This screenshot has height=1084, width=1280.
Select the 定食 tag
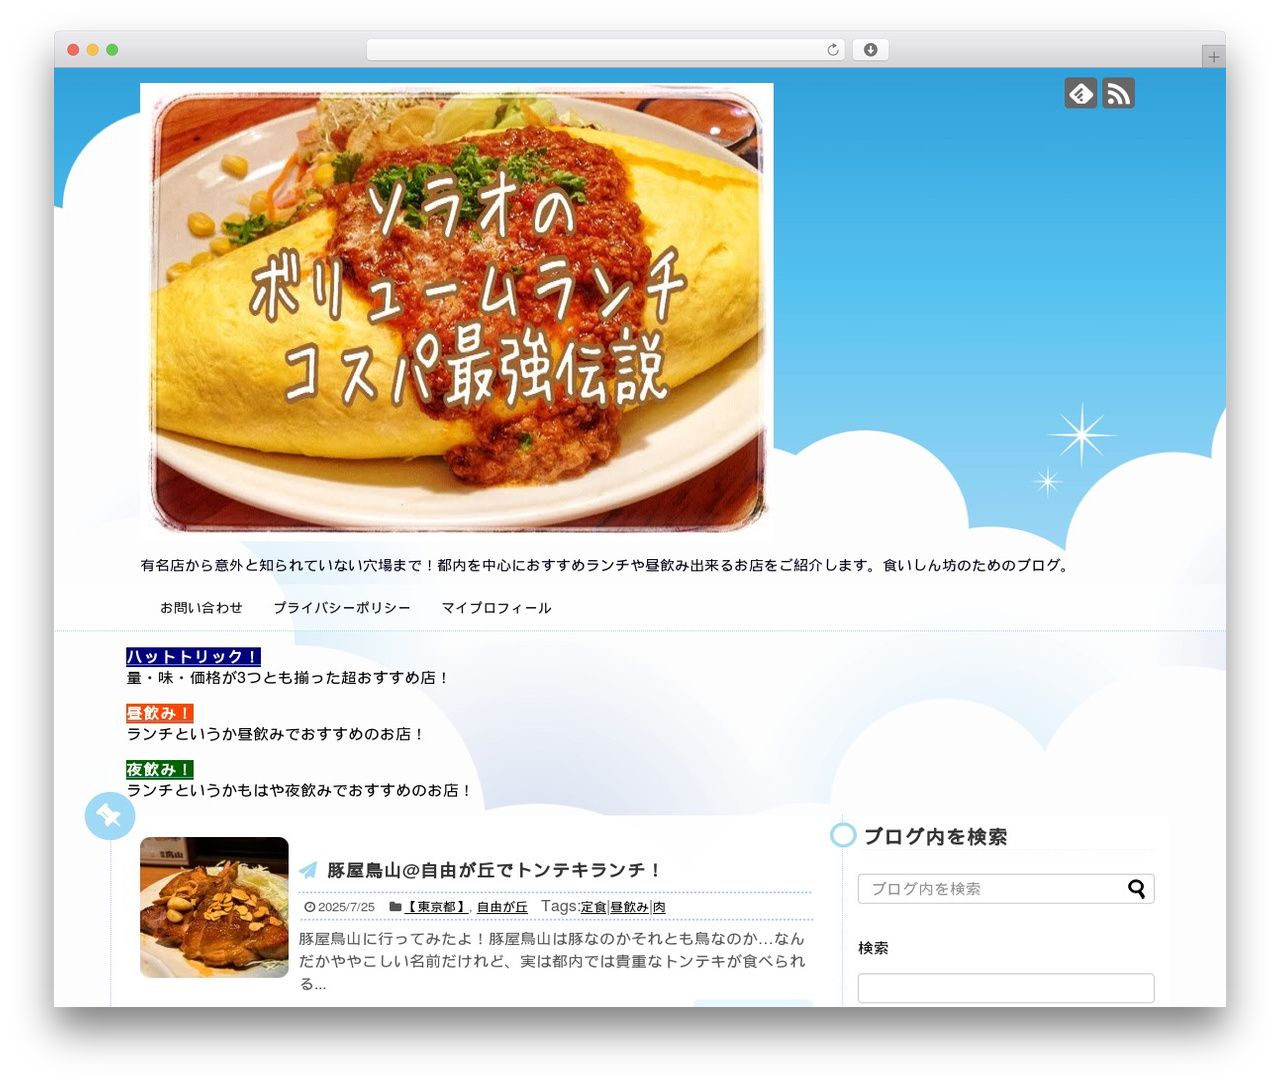(594, 907)
